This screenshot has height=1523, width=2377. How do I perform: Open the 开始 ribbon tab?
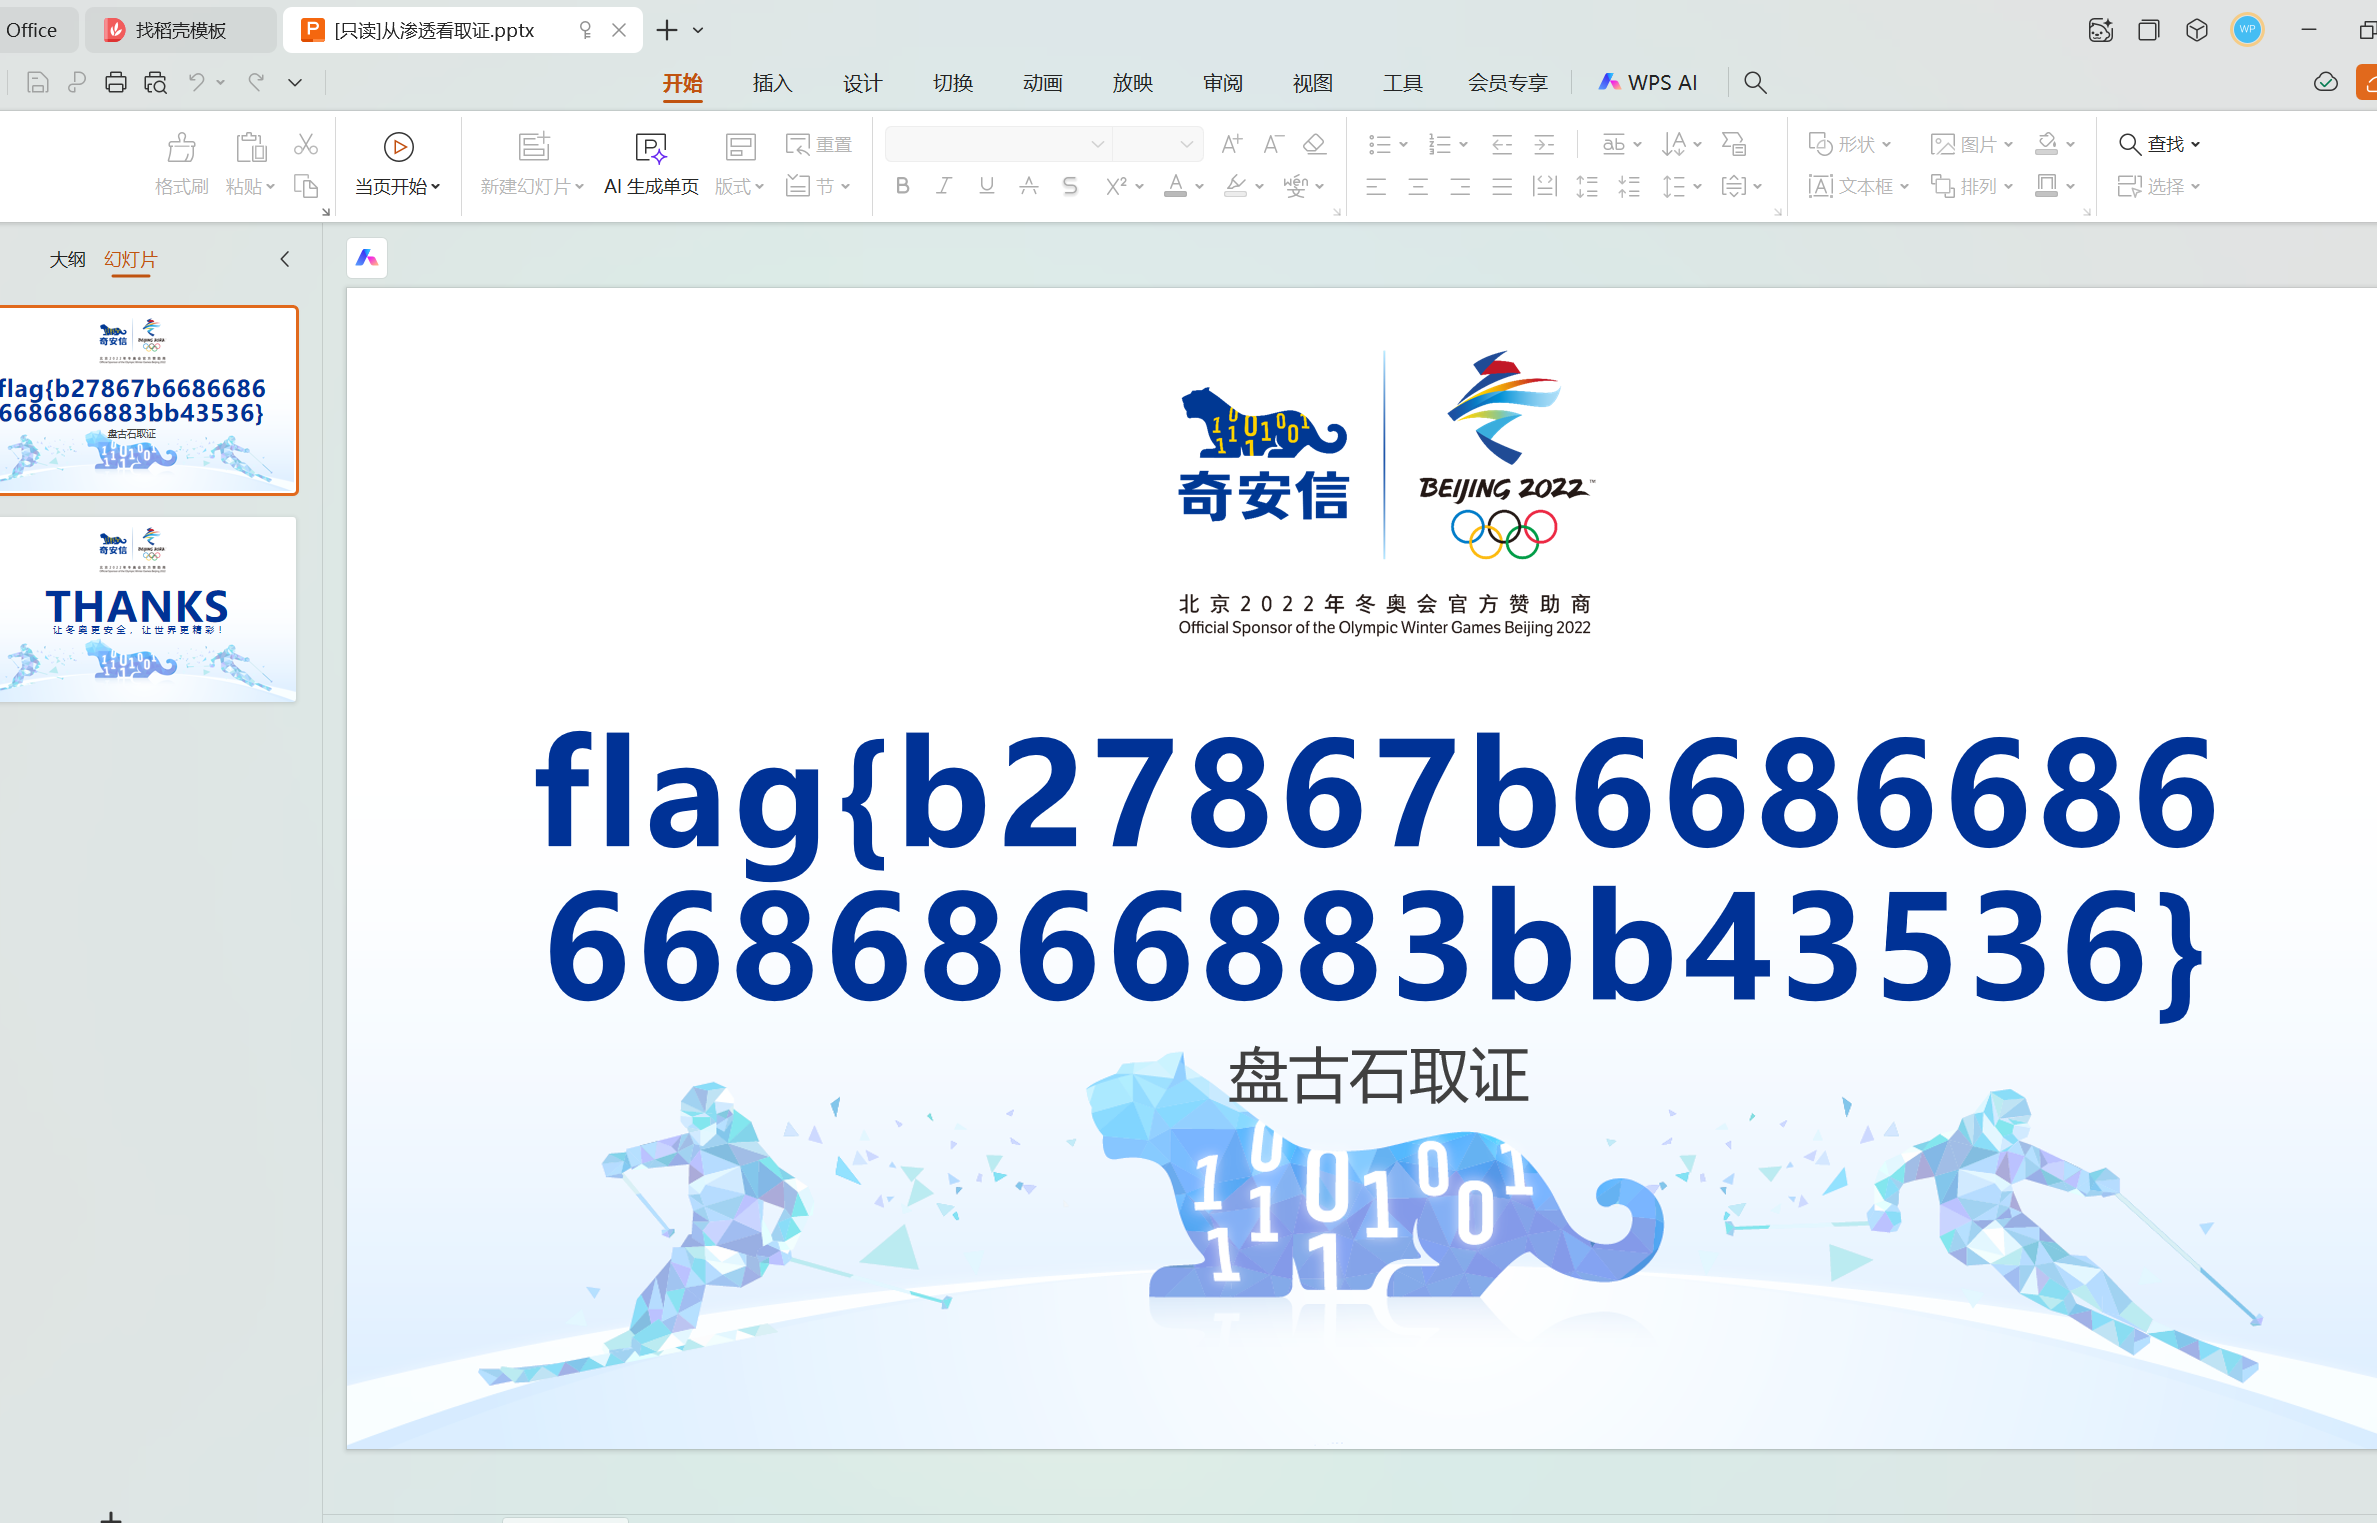tap(683, 83)
